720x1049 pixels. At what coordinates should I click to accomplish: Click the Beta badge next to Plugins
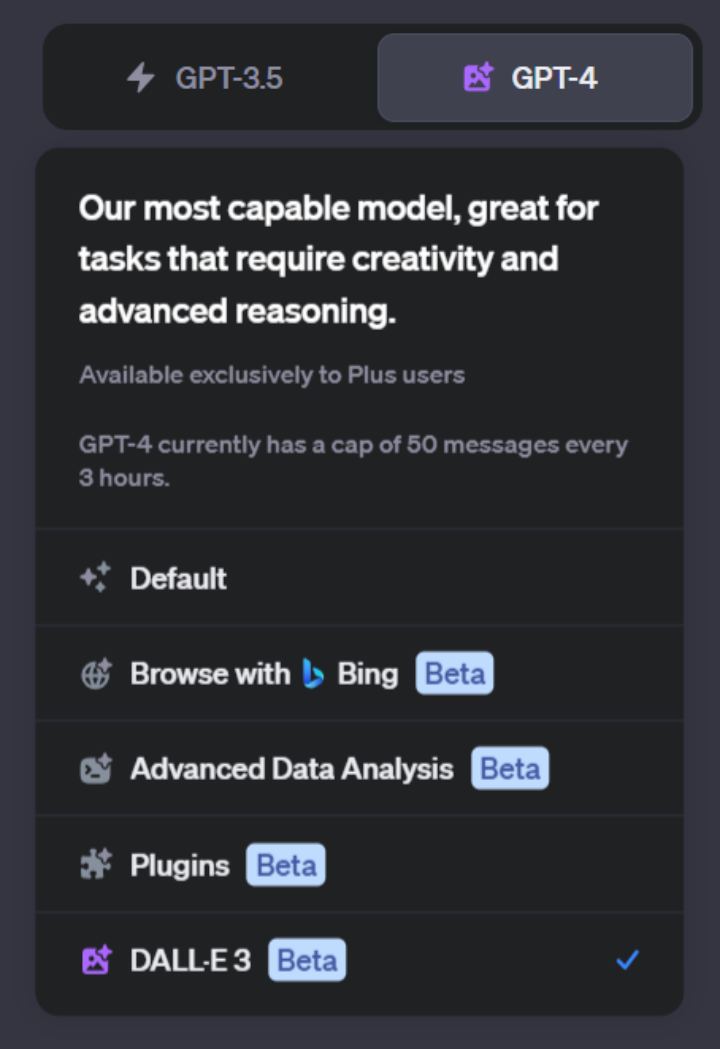pyautogui.click(x=286, y=865)
